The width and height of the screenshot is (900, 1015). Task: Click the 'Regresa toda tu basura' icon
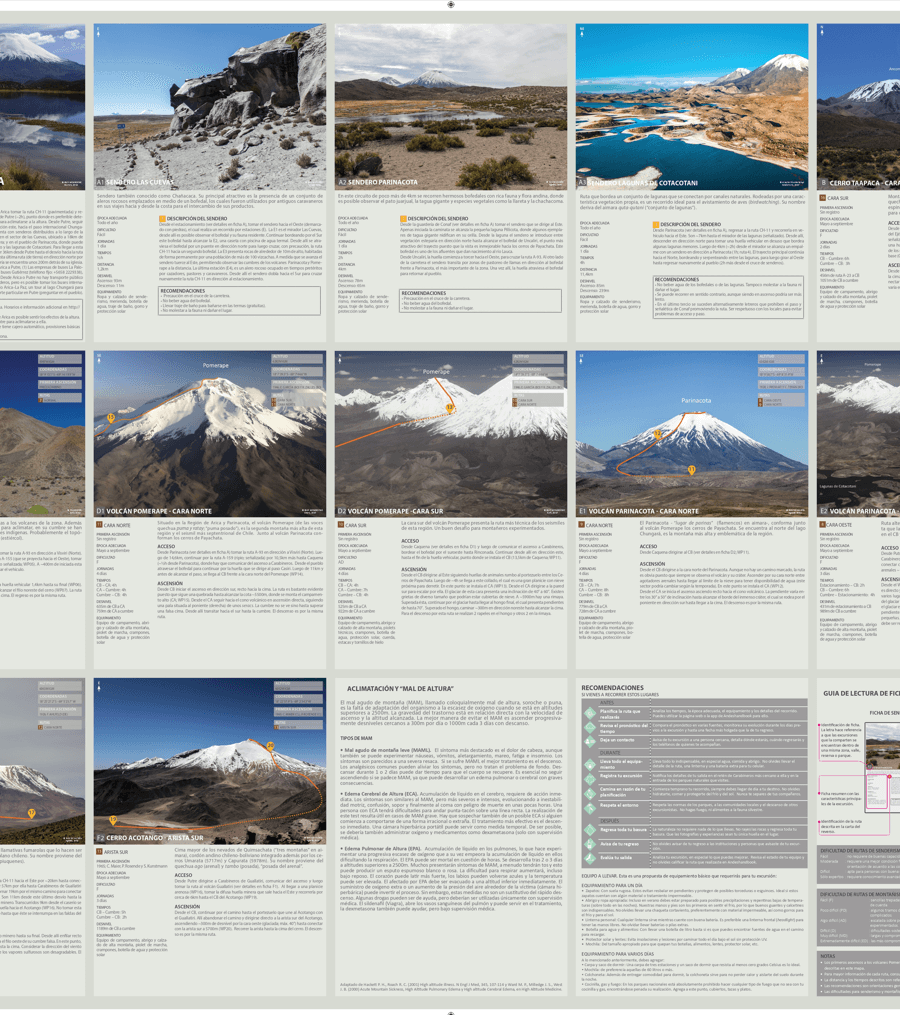tap(590, 831)
